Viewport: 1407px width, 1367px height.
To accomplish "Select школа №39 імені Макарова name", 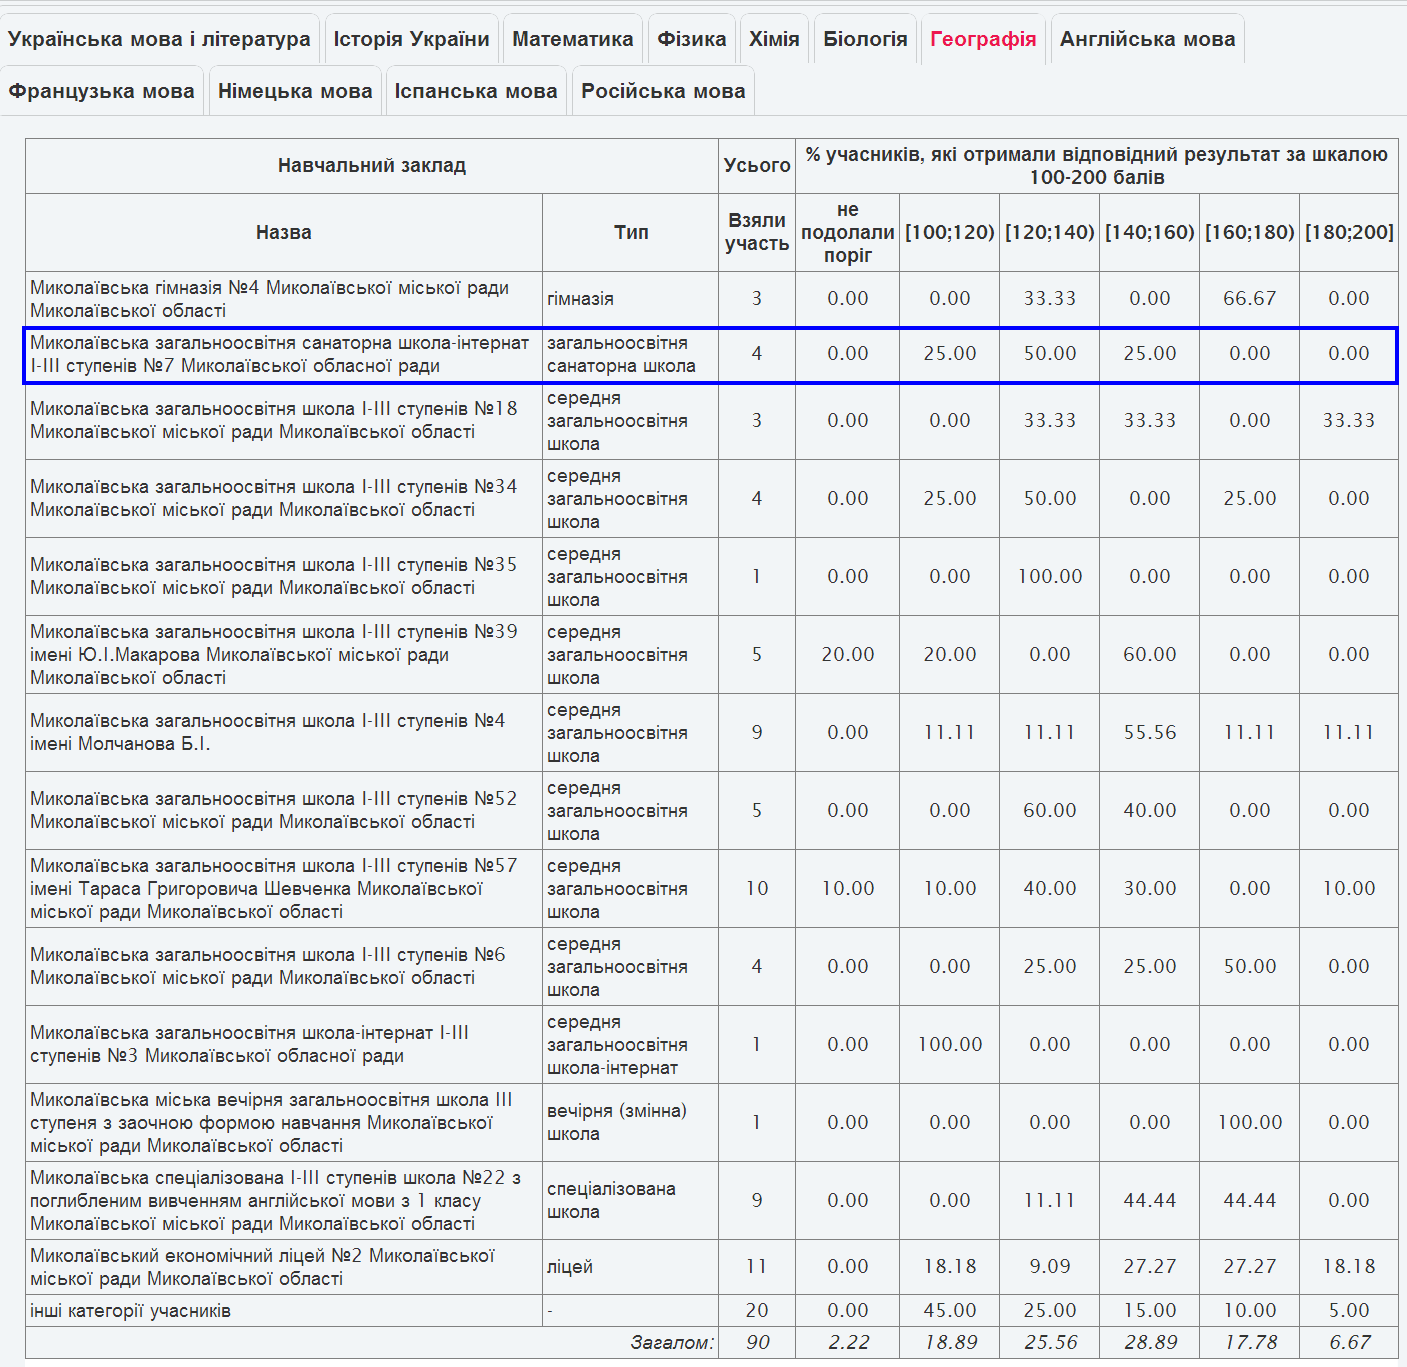I will point(274,655).
